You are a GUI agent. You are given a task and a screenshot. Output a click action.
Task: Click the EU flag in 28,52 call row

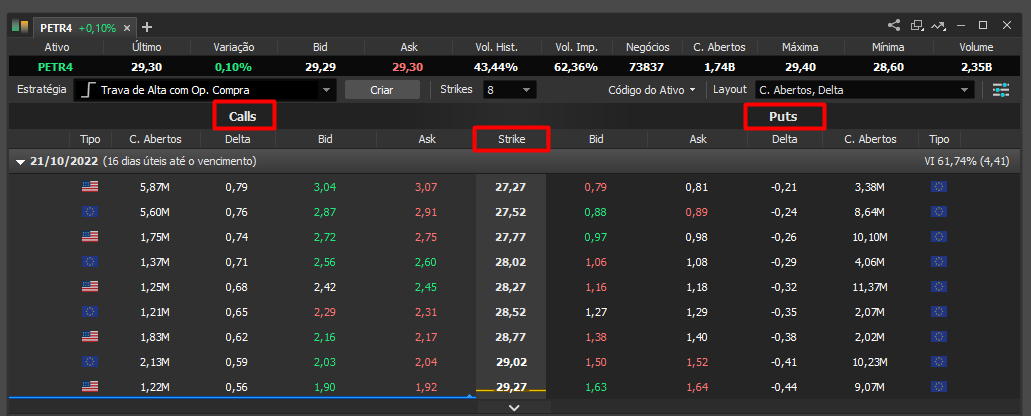coord(90,312)
